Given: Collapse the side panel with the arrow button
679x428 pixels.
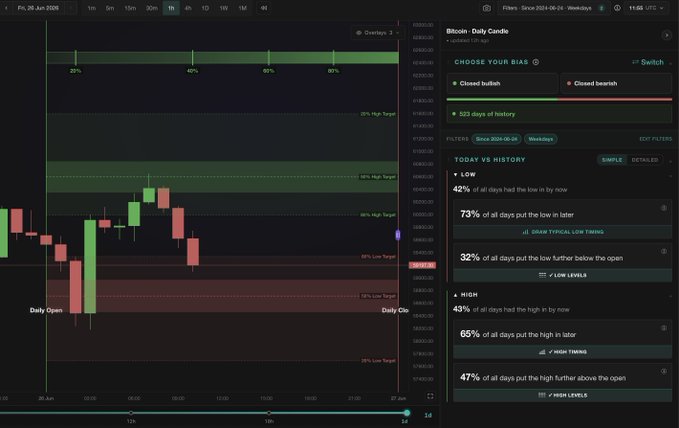Looking at the screenshot, I should (x=666, y=35).
